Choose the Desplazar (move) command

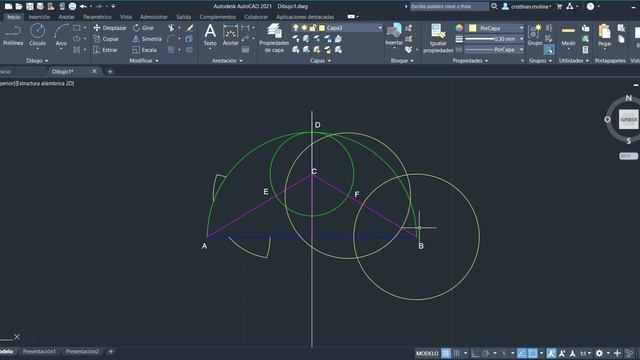(110, 28)
